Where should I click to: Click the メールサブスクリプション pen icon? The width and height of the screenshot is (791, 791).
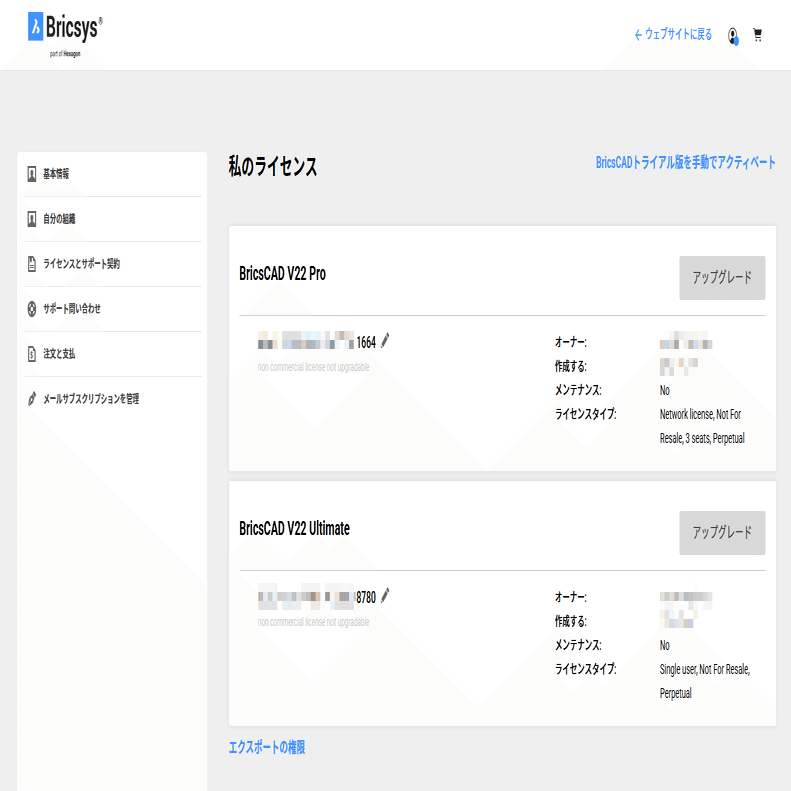tap(31, 399)
